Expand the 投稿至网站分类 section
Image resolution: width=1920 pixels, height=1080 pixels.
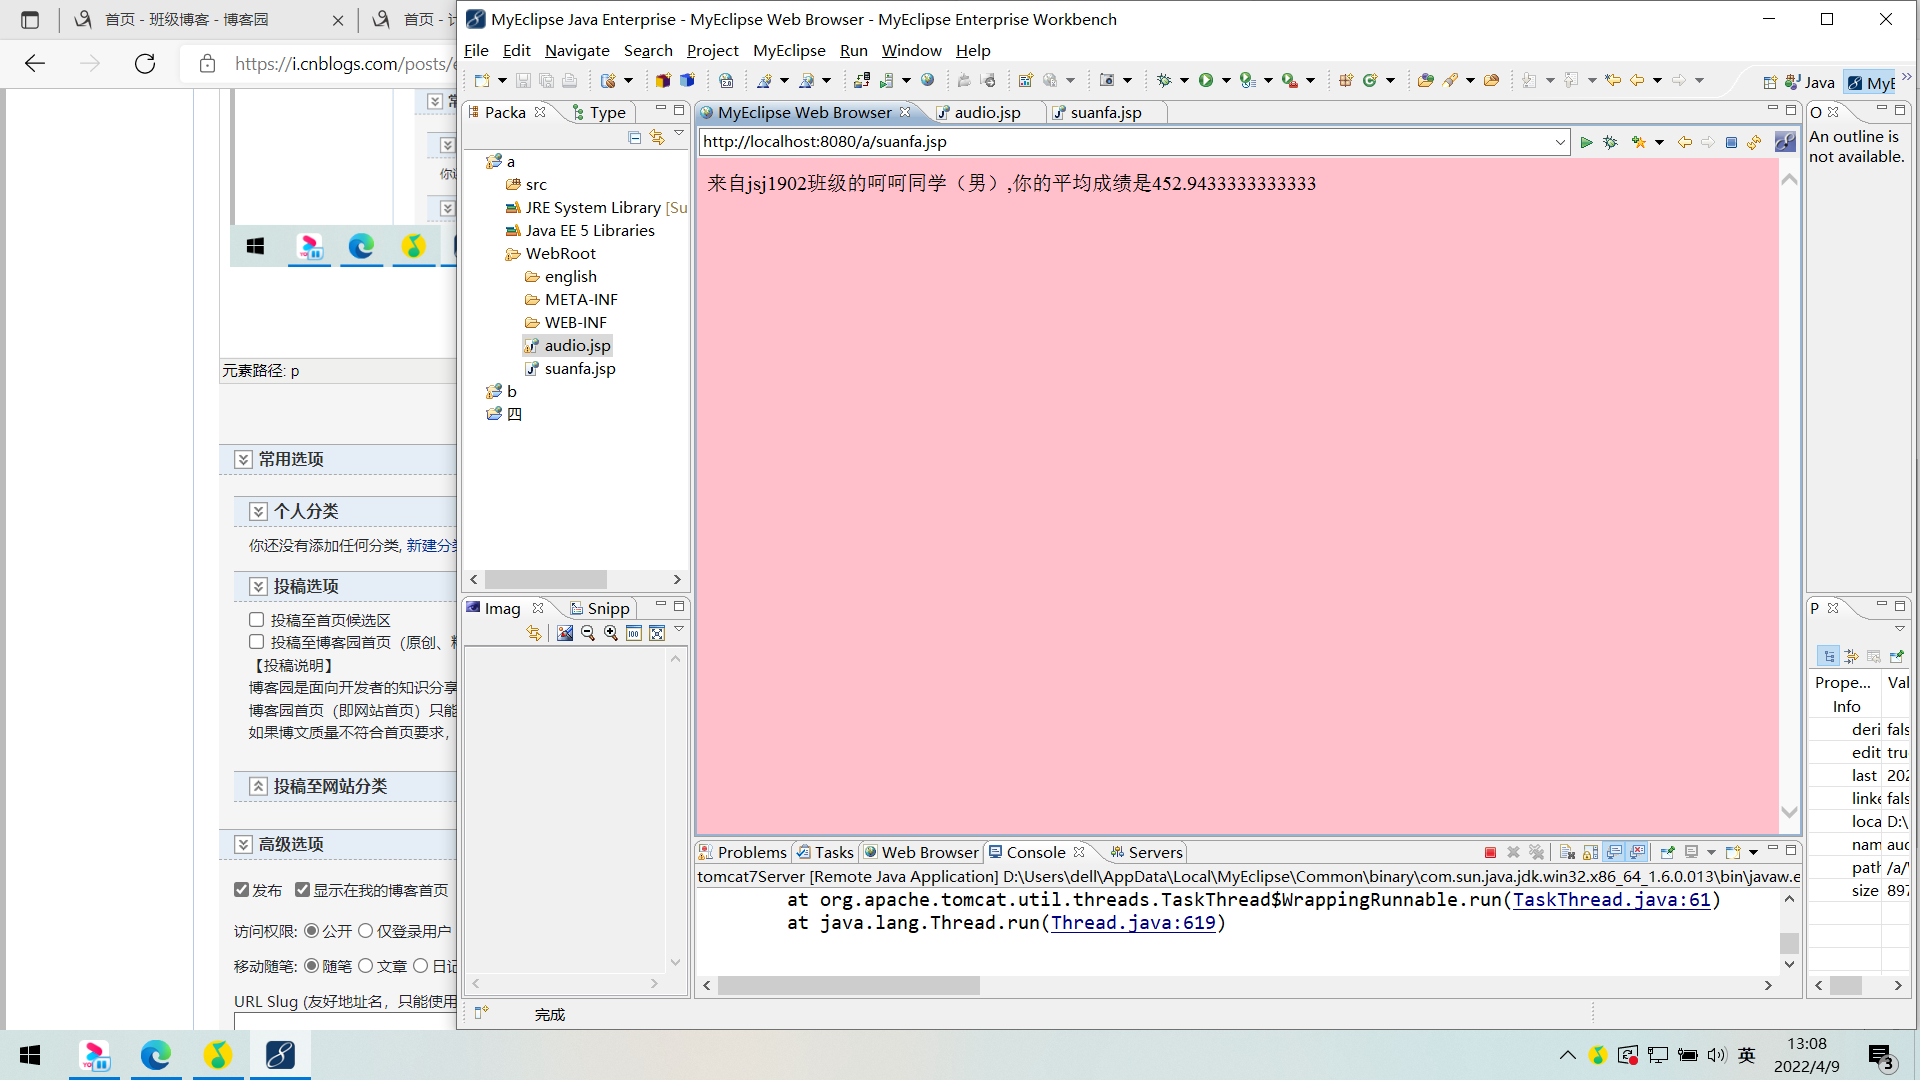258,786
